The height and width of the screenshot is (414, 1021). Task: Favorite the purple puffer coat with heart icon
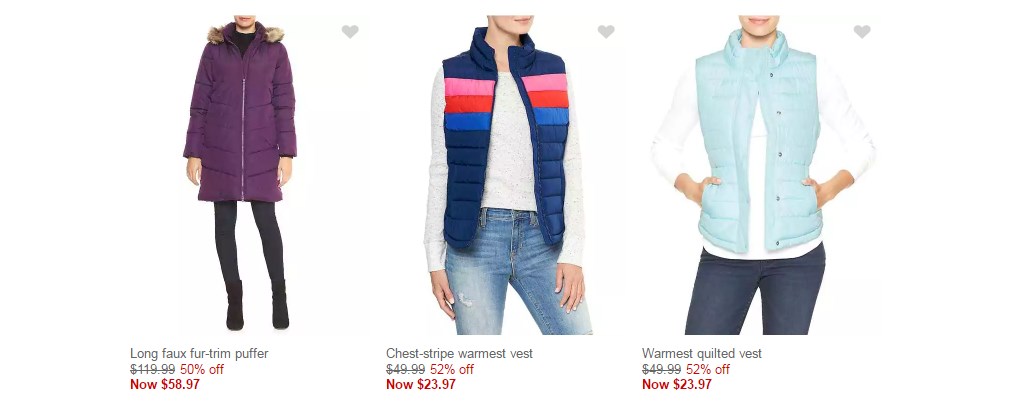click(350, 31)
